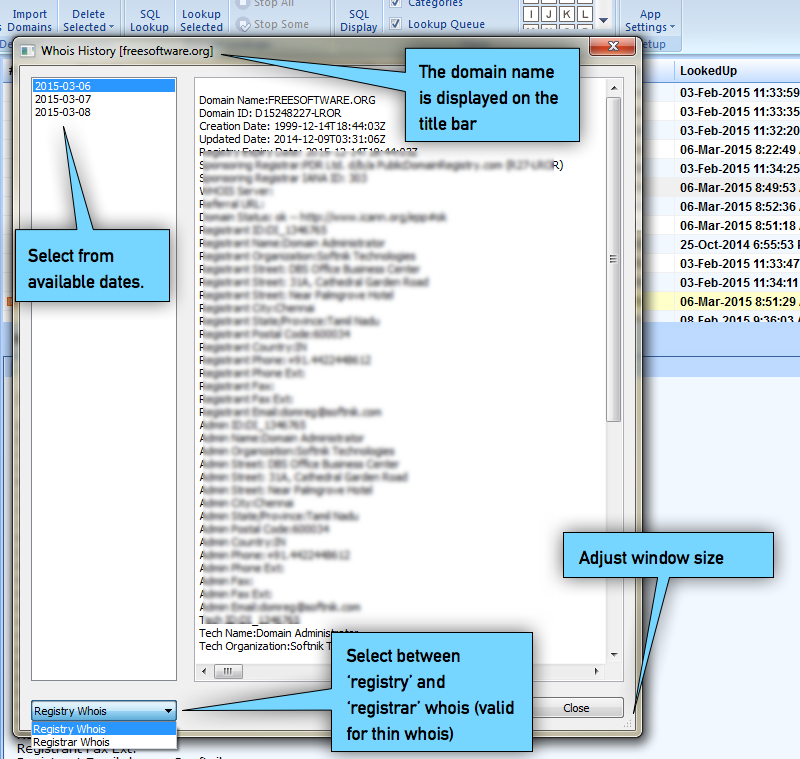Click the horizontal scrollbar left arrow
This screenshot has height=759, width=800.
(x=204, y=671)
